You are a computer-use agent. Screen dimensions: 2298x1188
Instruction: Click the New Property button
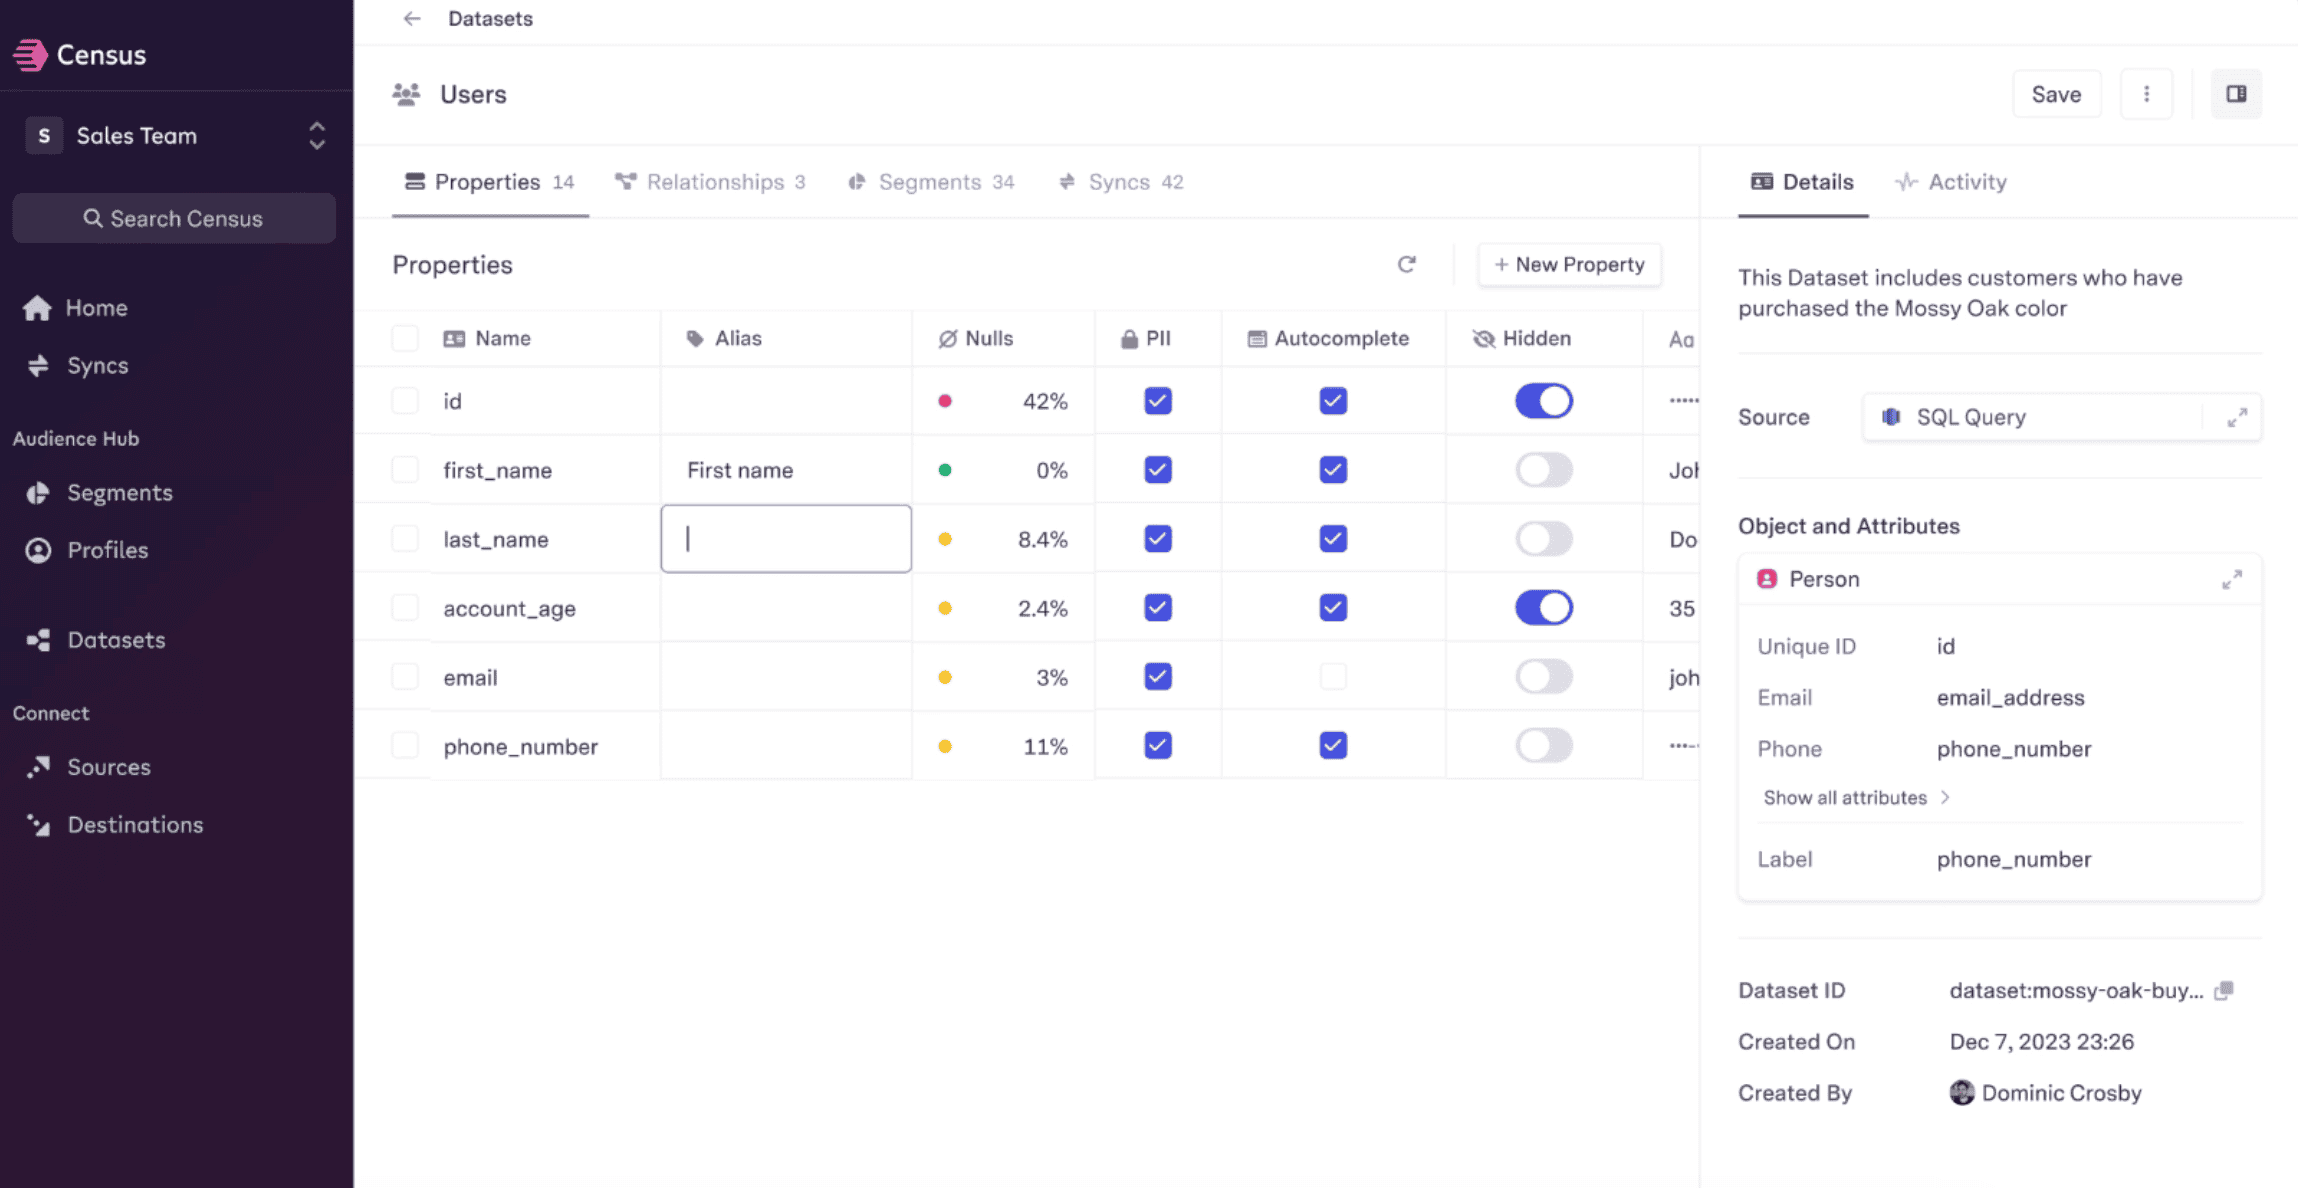pos(1568,265)
